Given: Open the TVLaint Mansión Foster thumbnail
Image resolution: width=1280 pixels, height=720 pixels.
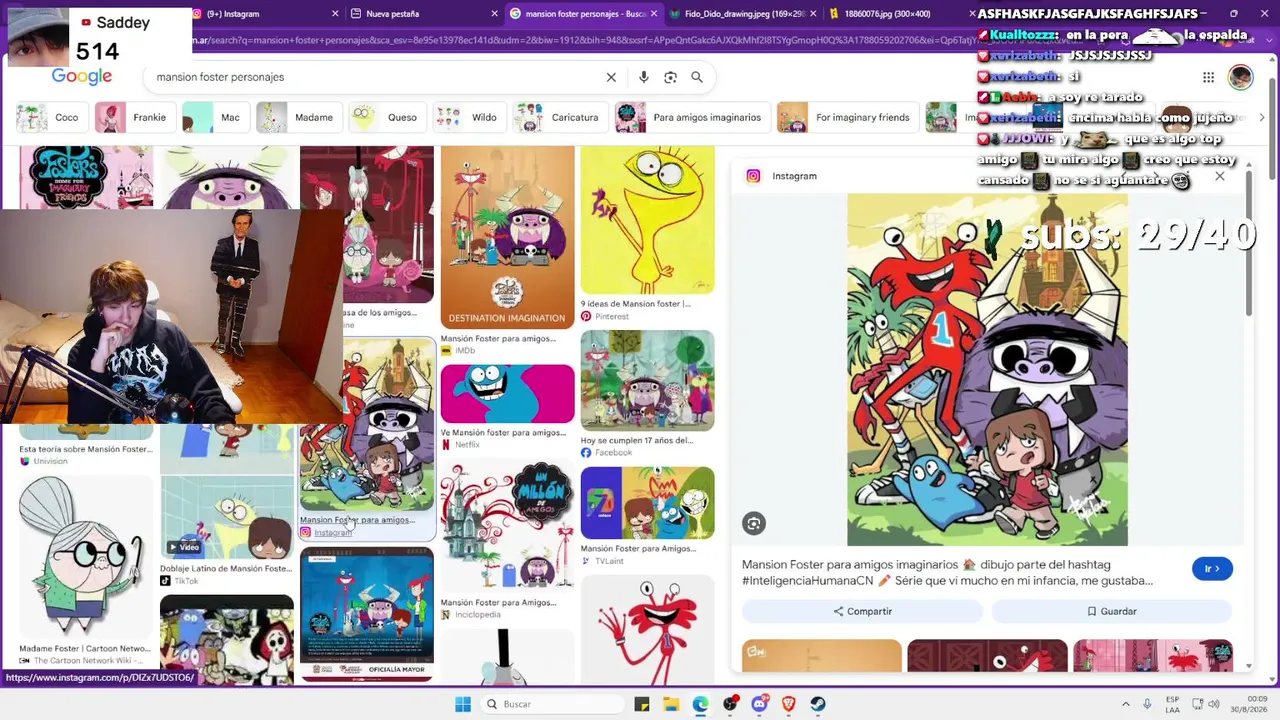Looking at the screenshot, I should tap(647, 503).
